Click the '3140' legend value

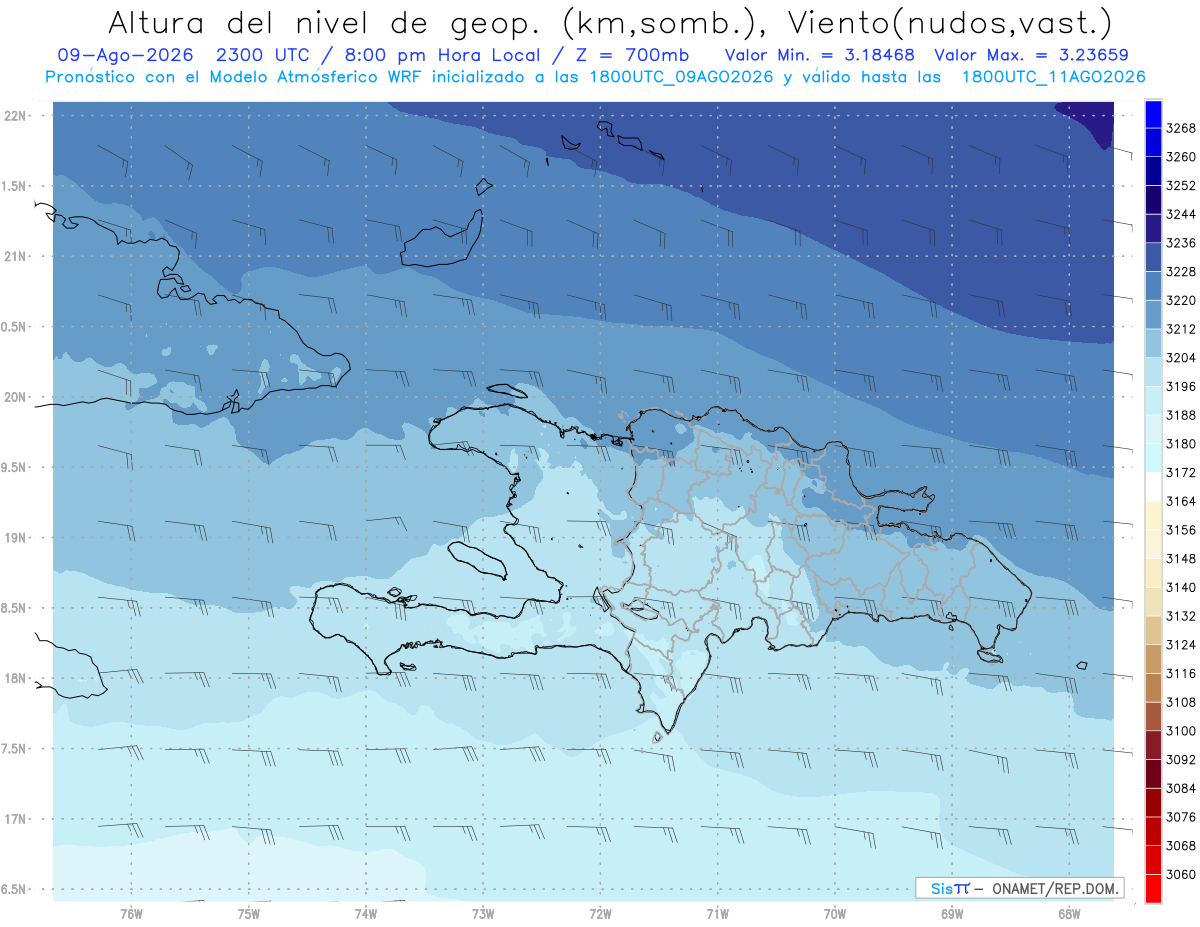click(x=1181, y=587)
